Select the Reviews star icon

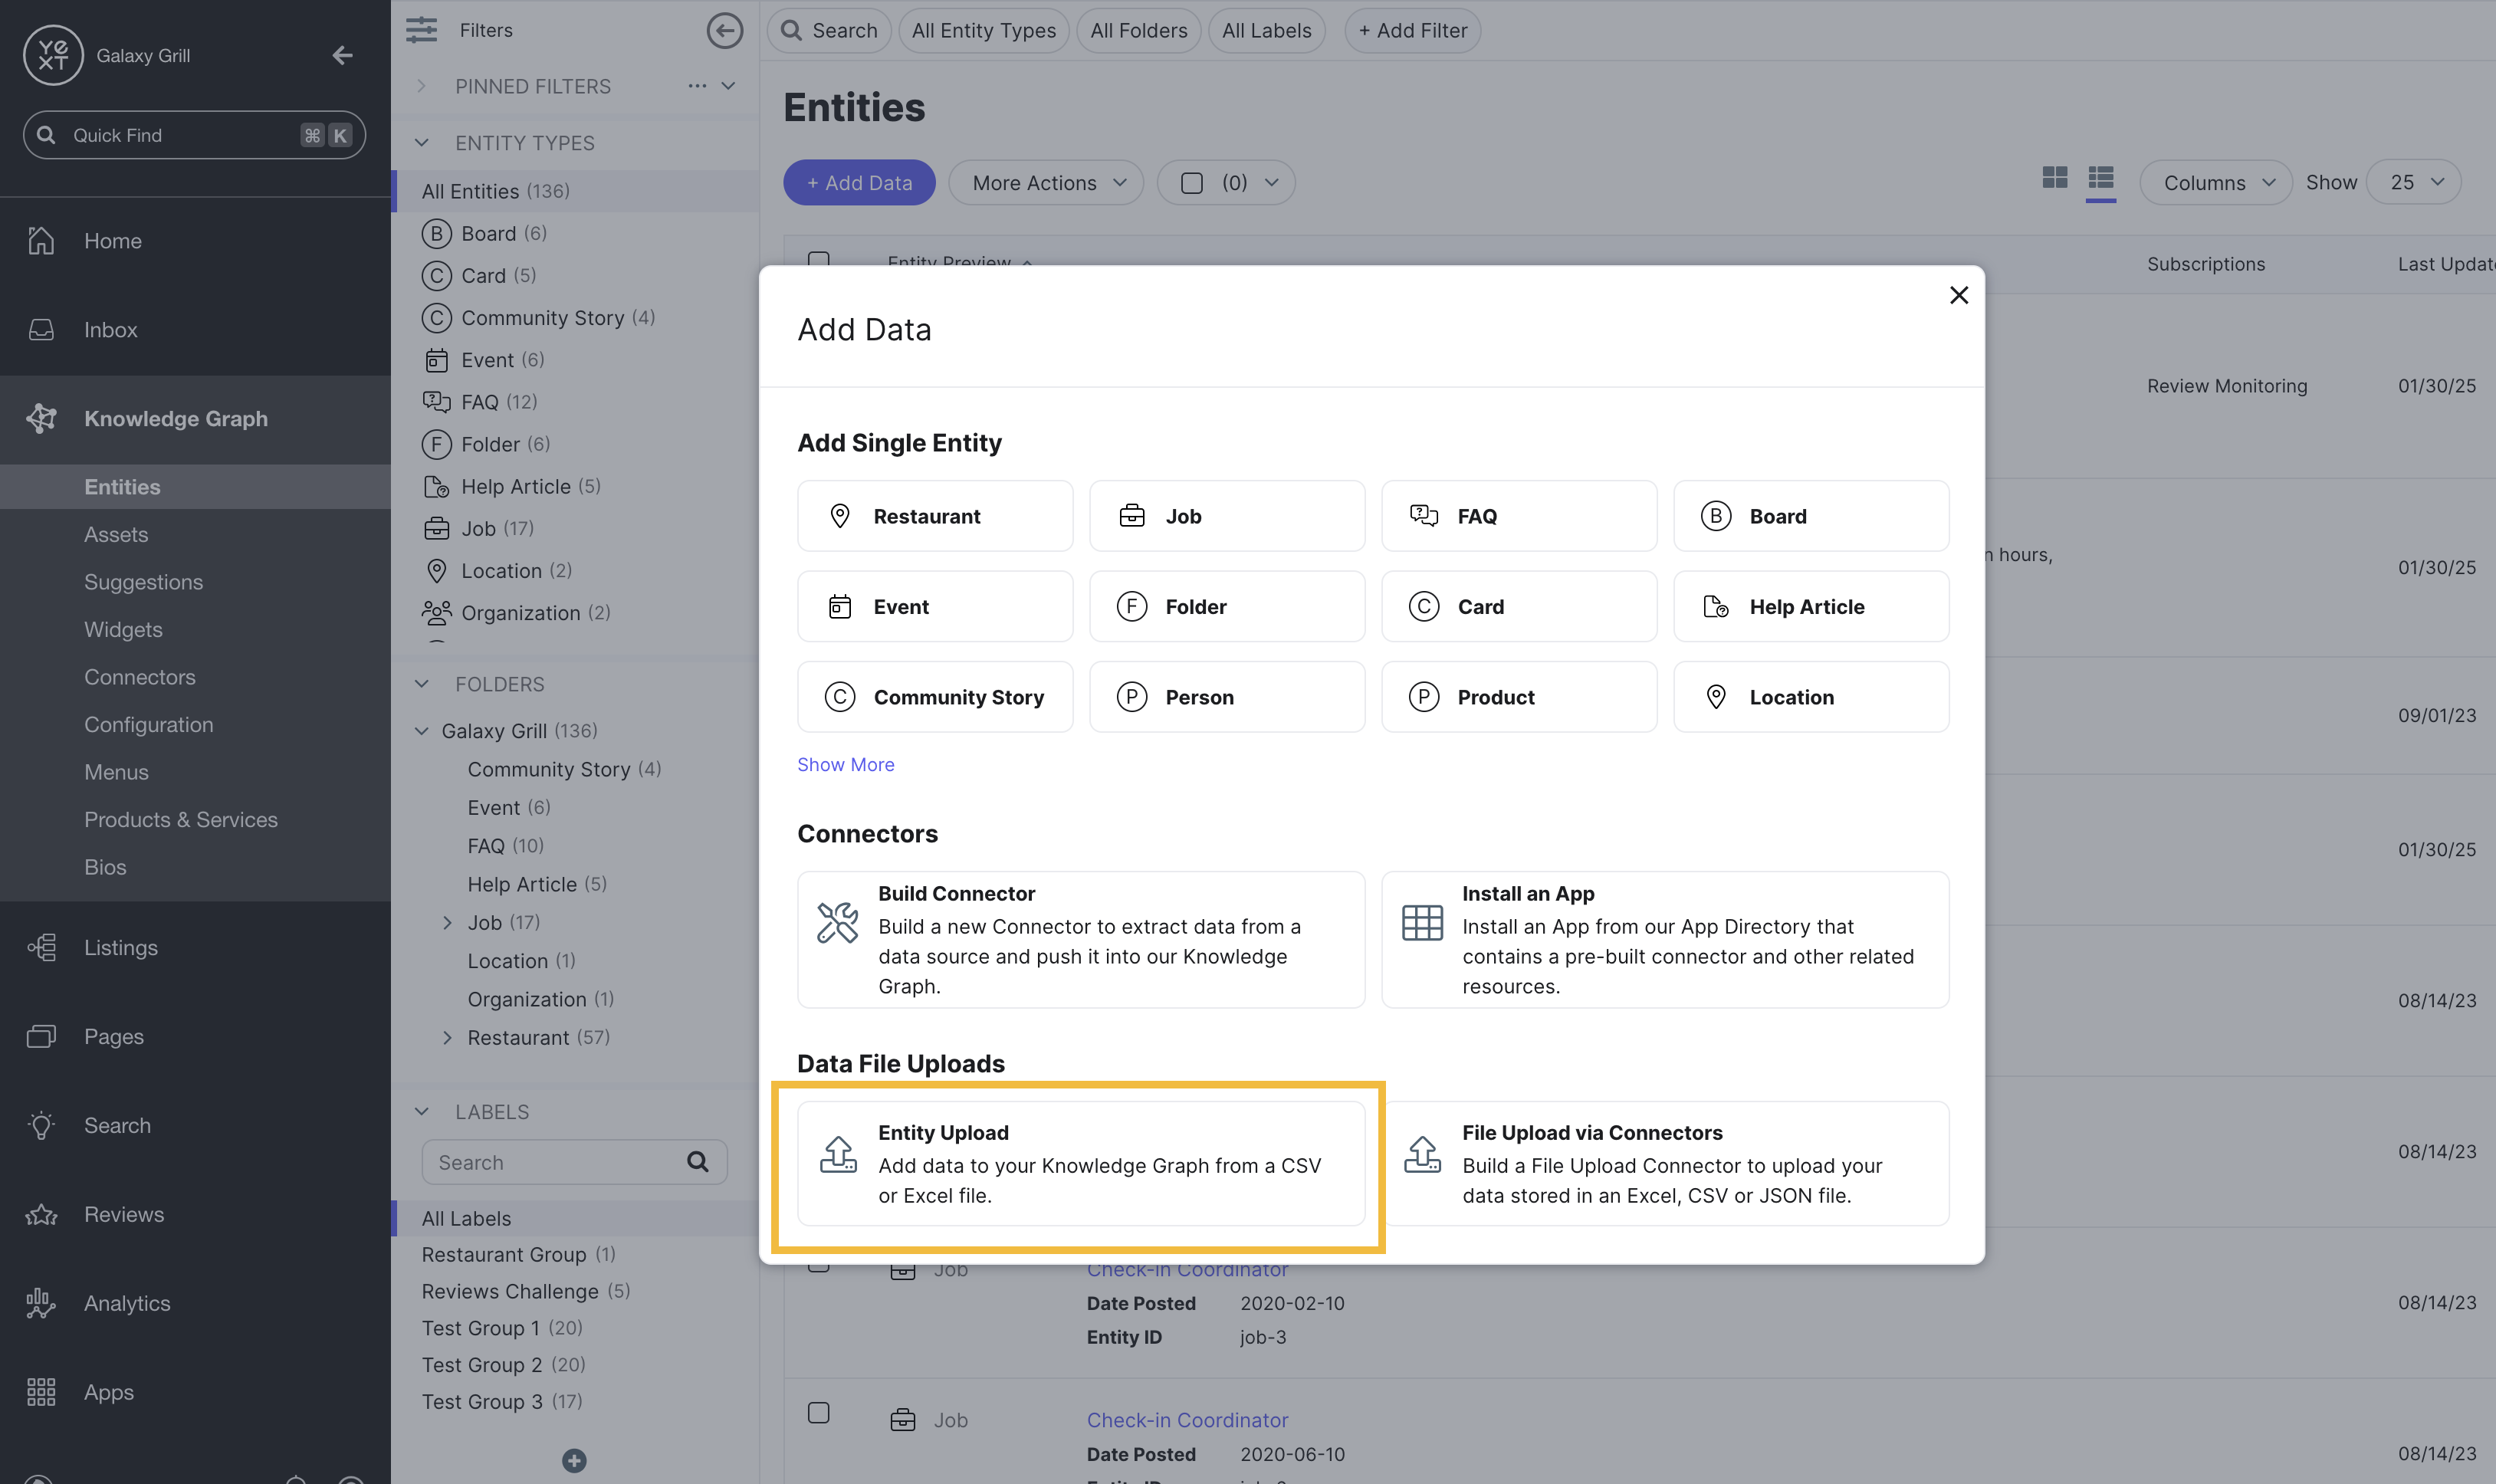pos(41,1214)
